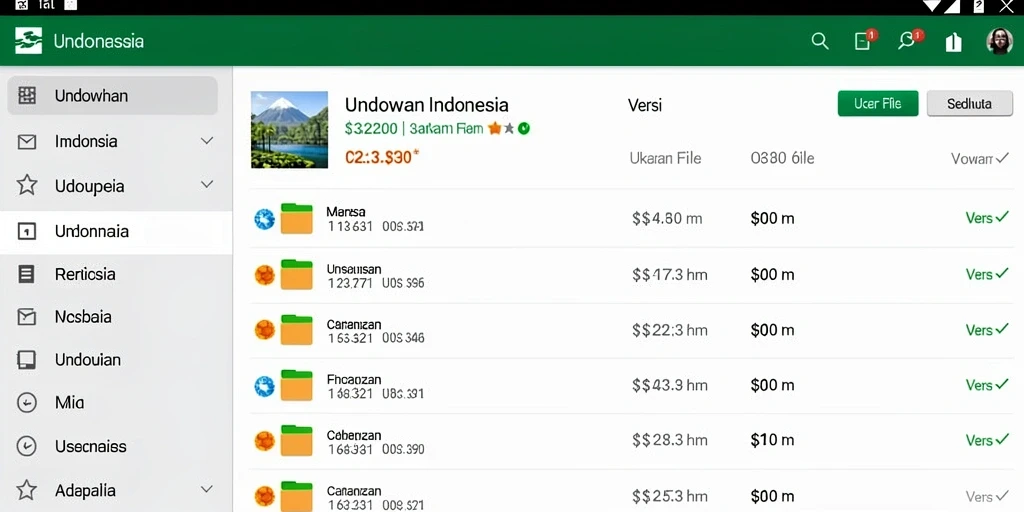Click the Ukaran File column label
The width and height of the screenshot is (1024, 512).
665,158
